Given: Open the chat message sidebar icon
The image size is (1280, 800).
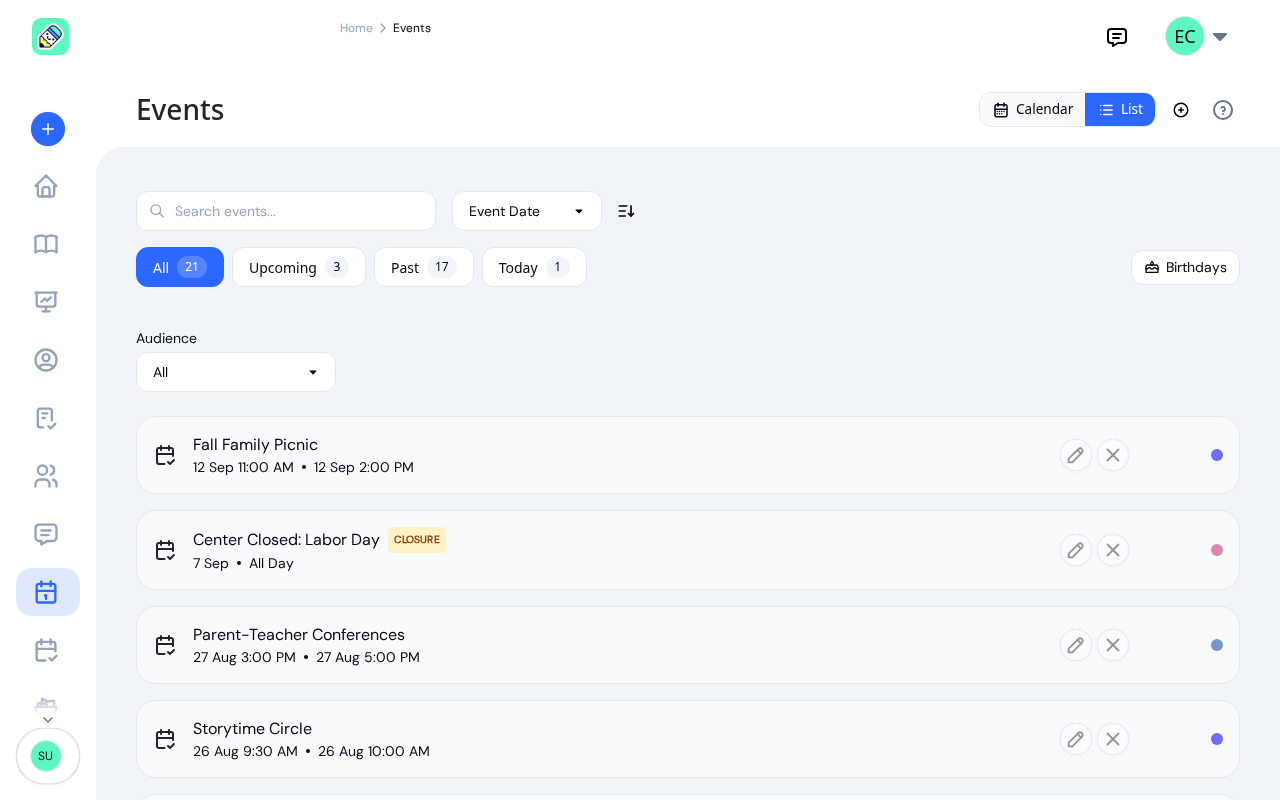Looking at the screenshot, I should coord(46,534).
